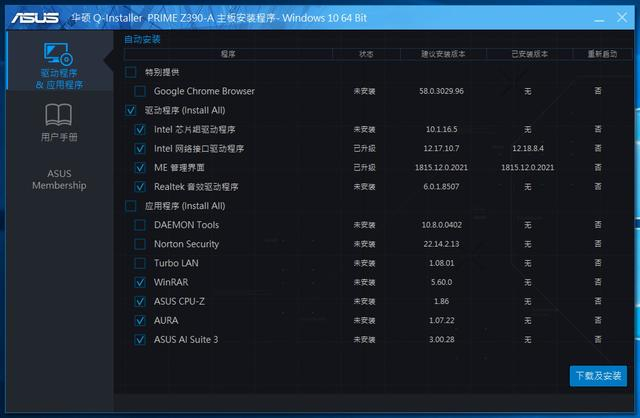Toggle the 驱动程序 (Install All) checkbox
This screenshot has height=418, width=640.
(x=131, y=110)
